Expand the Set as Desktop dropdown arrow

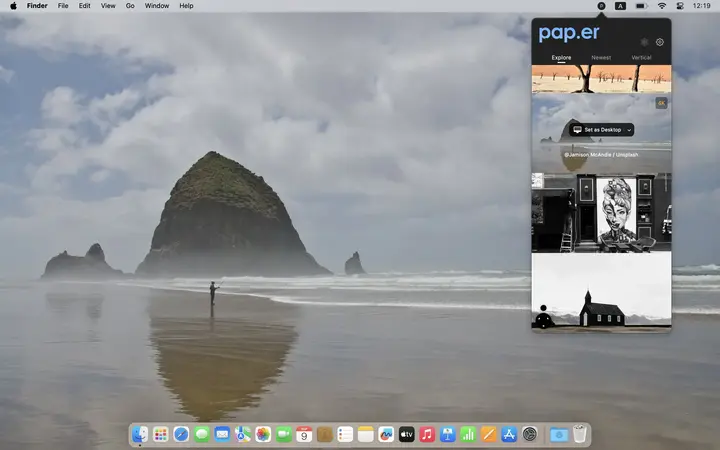tap(629, 130)
